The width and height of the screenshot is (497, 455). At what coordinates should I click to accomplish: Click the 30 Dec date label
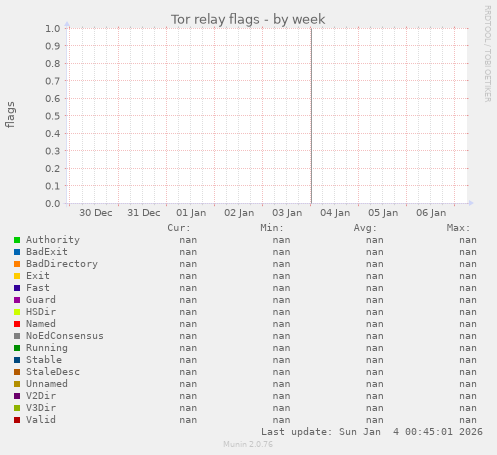[x=96, y=213]
